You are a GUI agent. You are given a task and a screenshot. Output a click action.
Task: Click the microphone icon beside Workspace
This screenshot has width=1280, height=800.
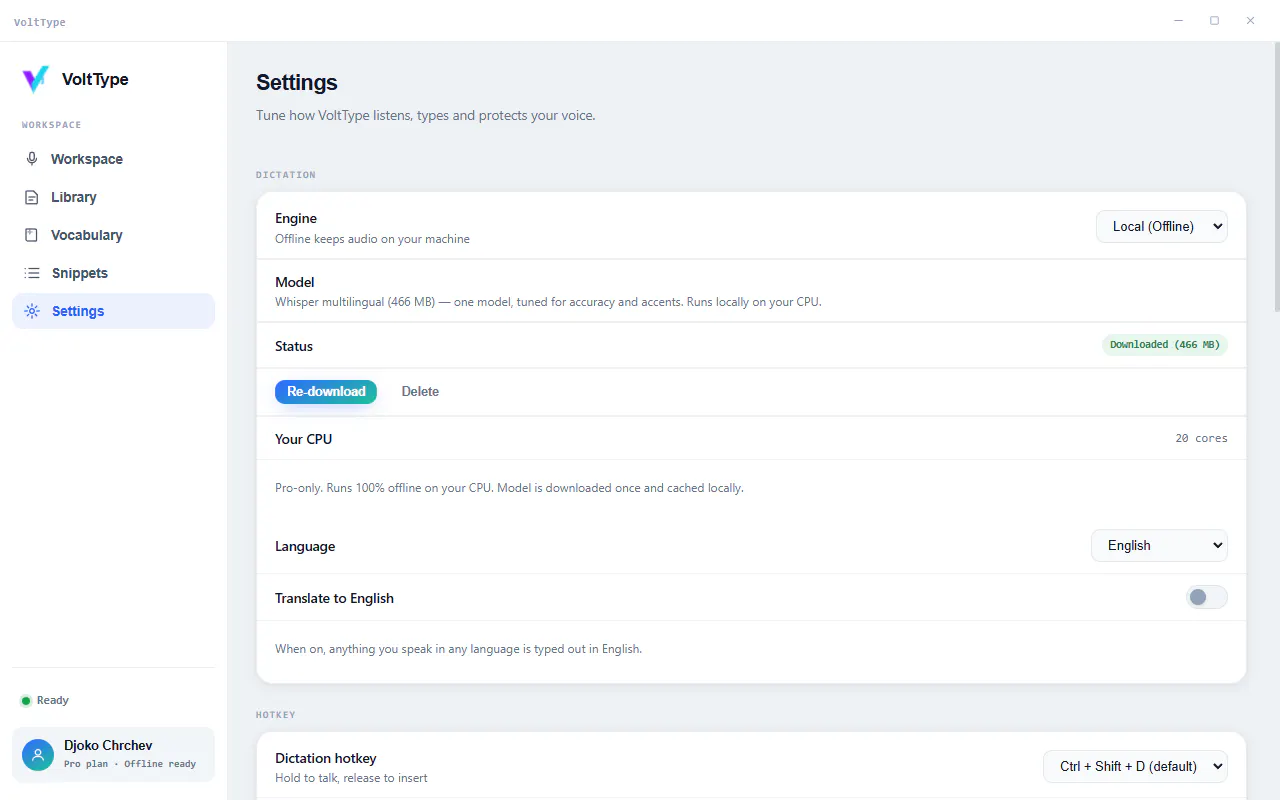click(x=32, y=159)
